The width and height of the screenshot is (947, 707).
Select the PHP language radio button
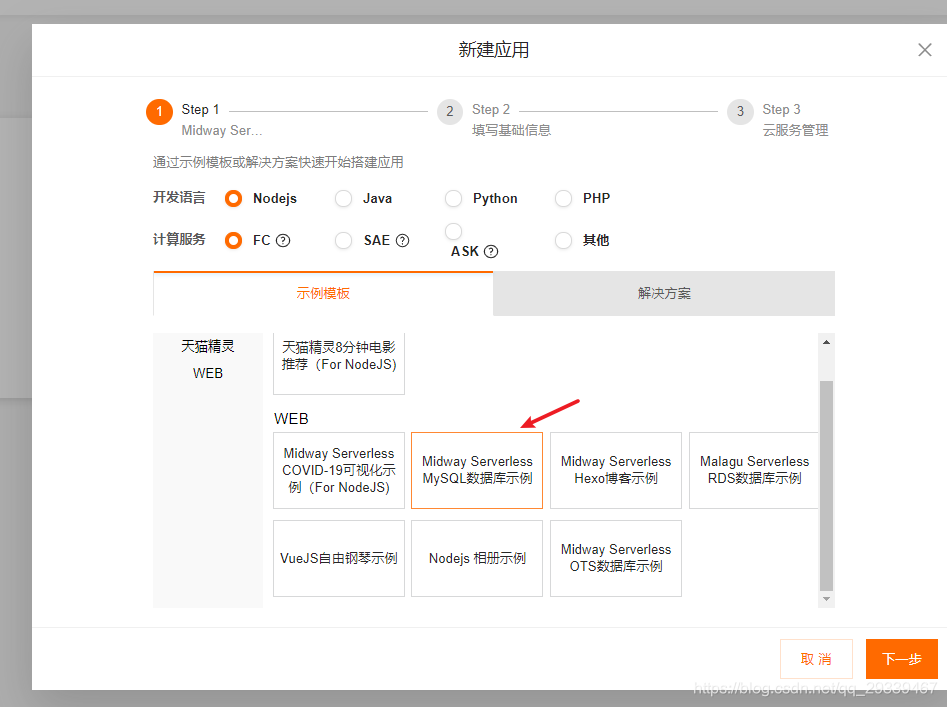(x=563, y=199)
